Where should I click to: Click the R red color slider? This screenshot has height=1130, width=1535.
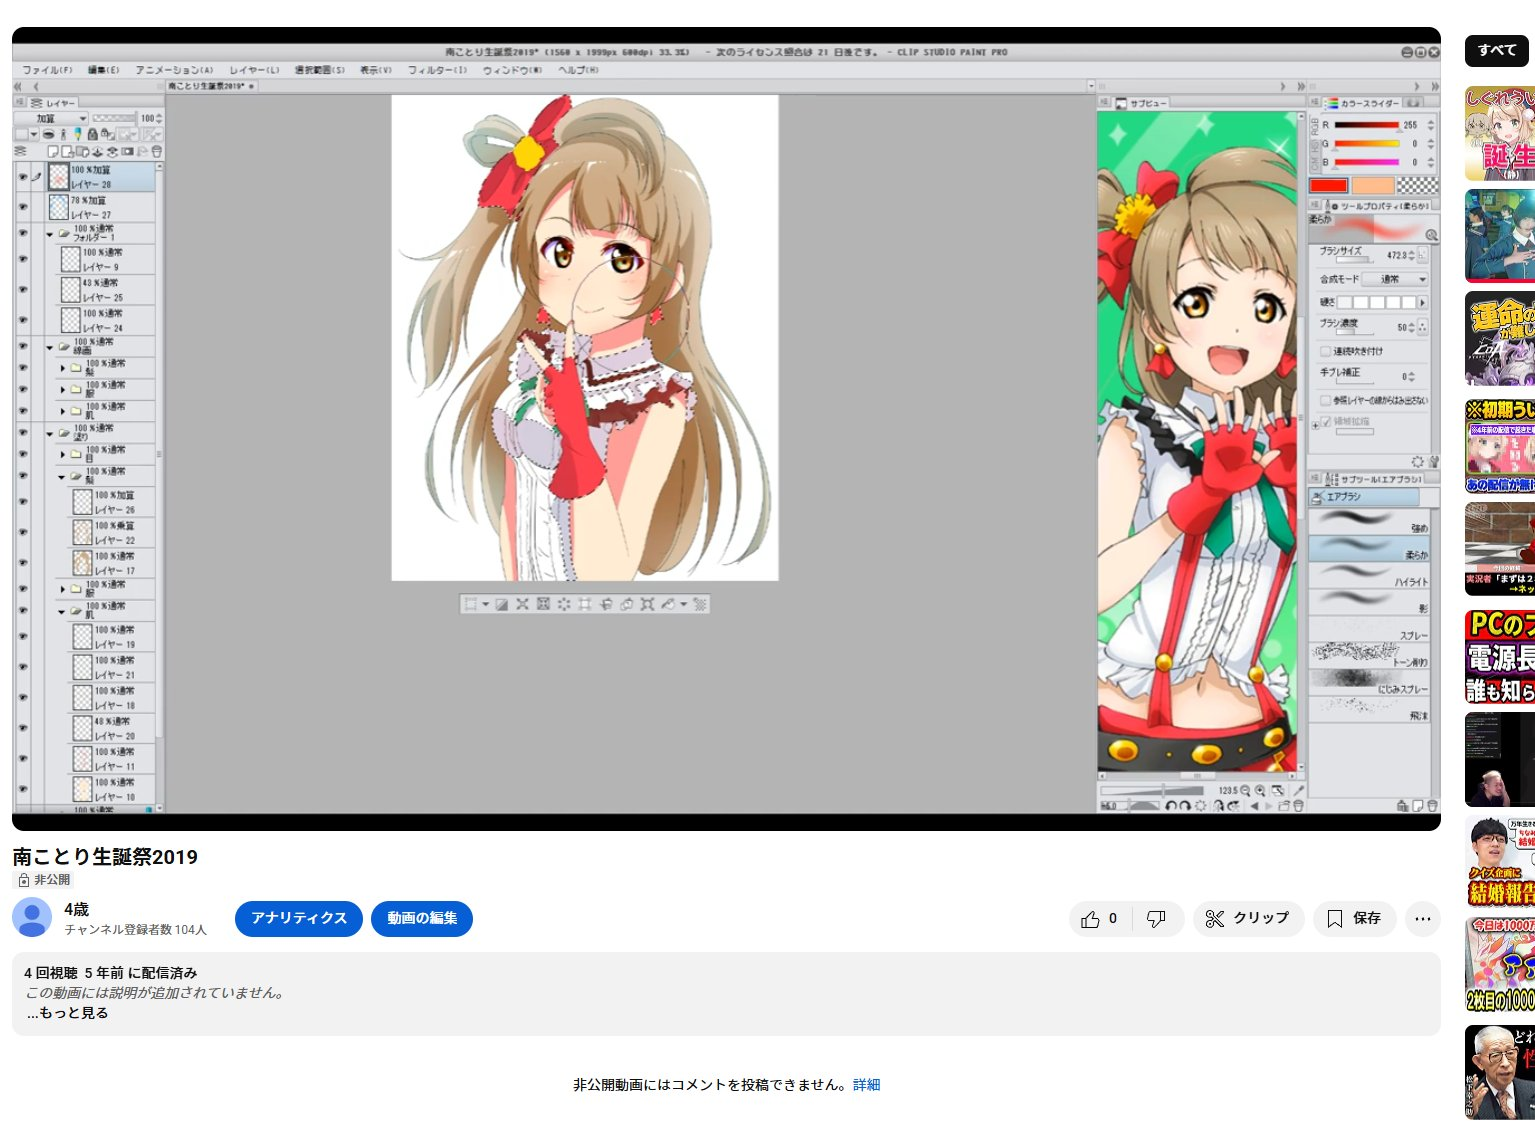coord(1366,126)
